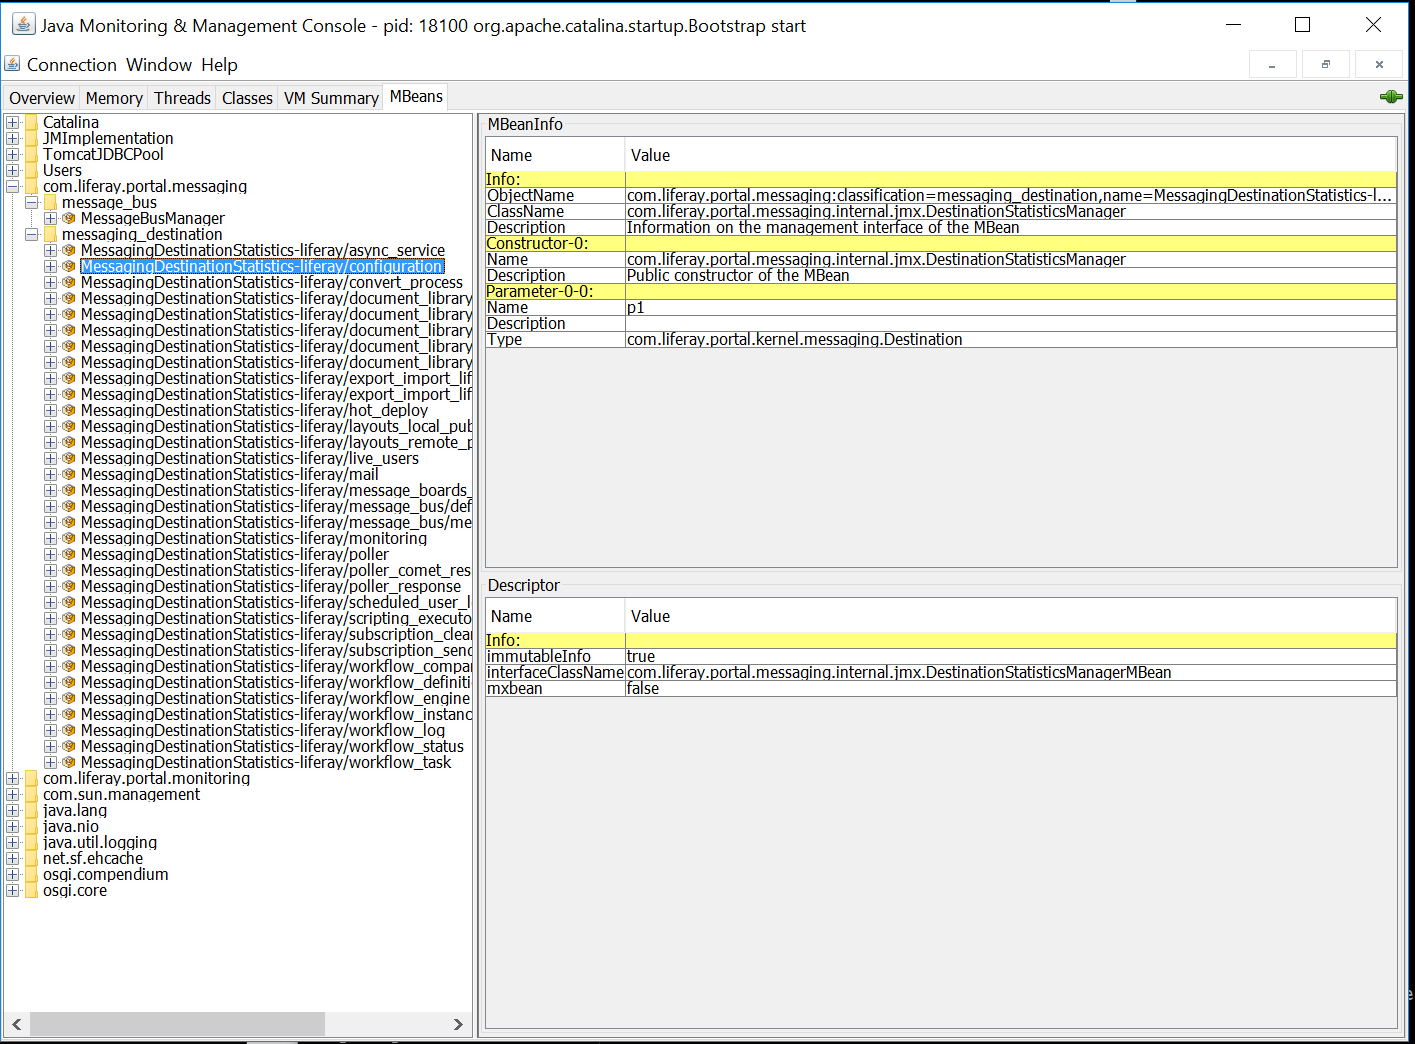Image resolution: width=1415 pixels, height=1044 pixels.
Task: Click the Name column header in MBeanInfo
Action: point(555,155)
